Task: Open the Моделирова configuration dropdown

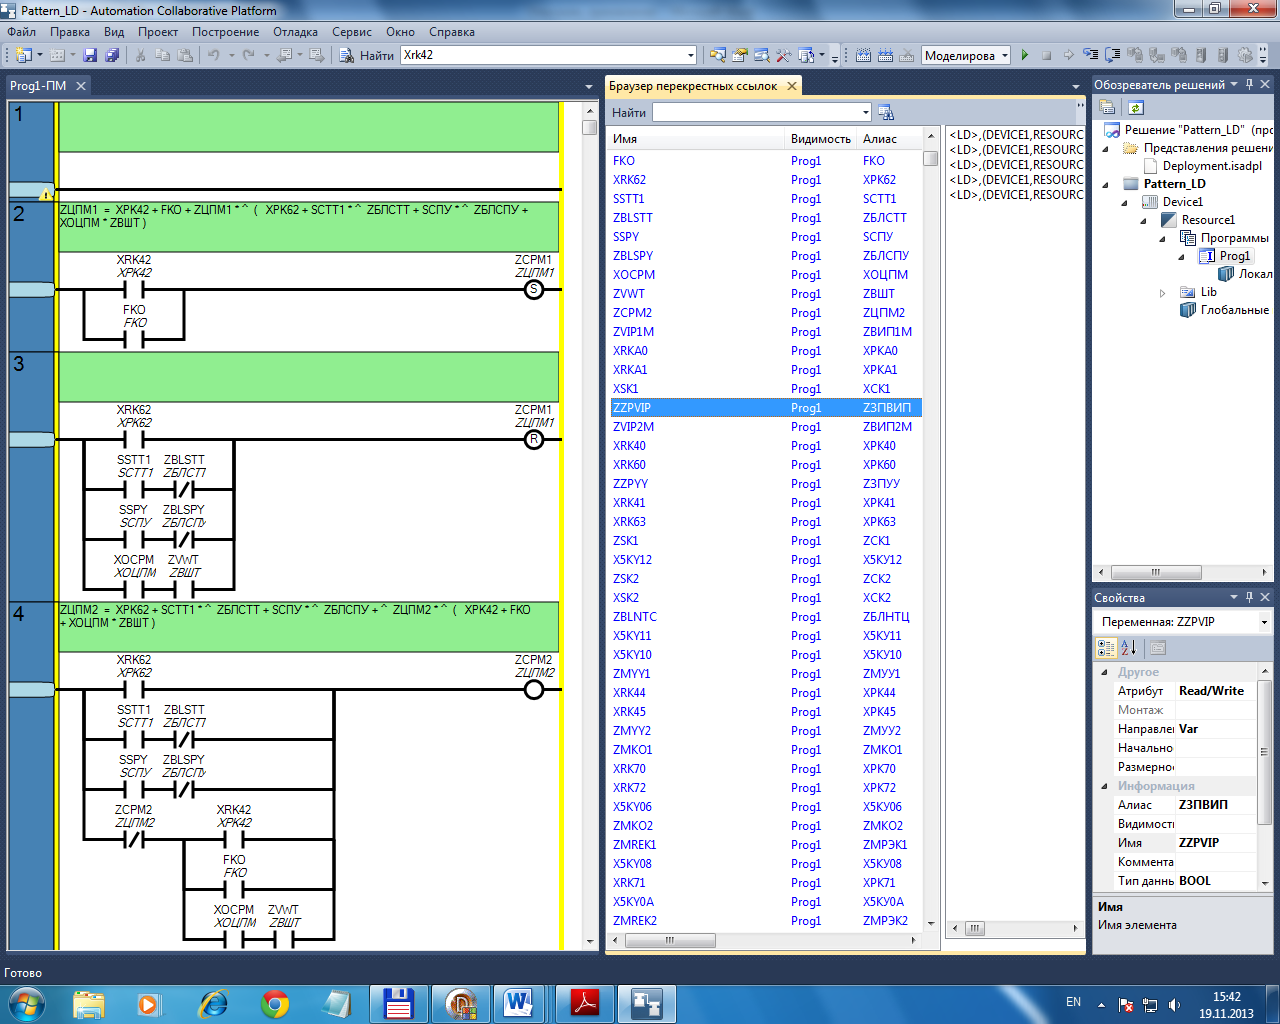Action: (1005, 56)
